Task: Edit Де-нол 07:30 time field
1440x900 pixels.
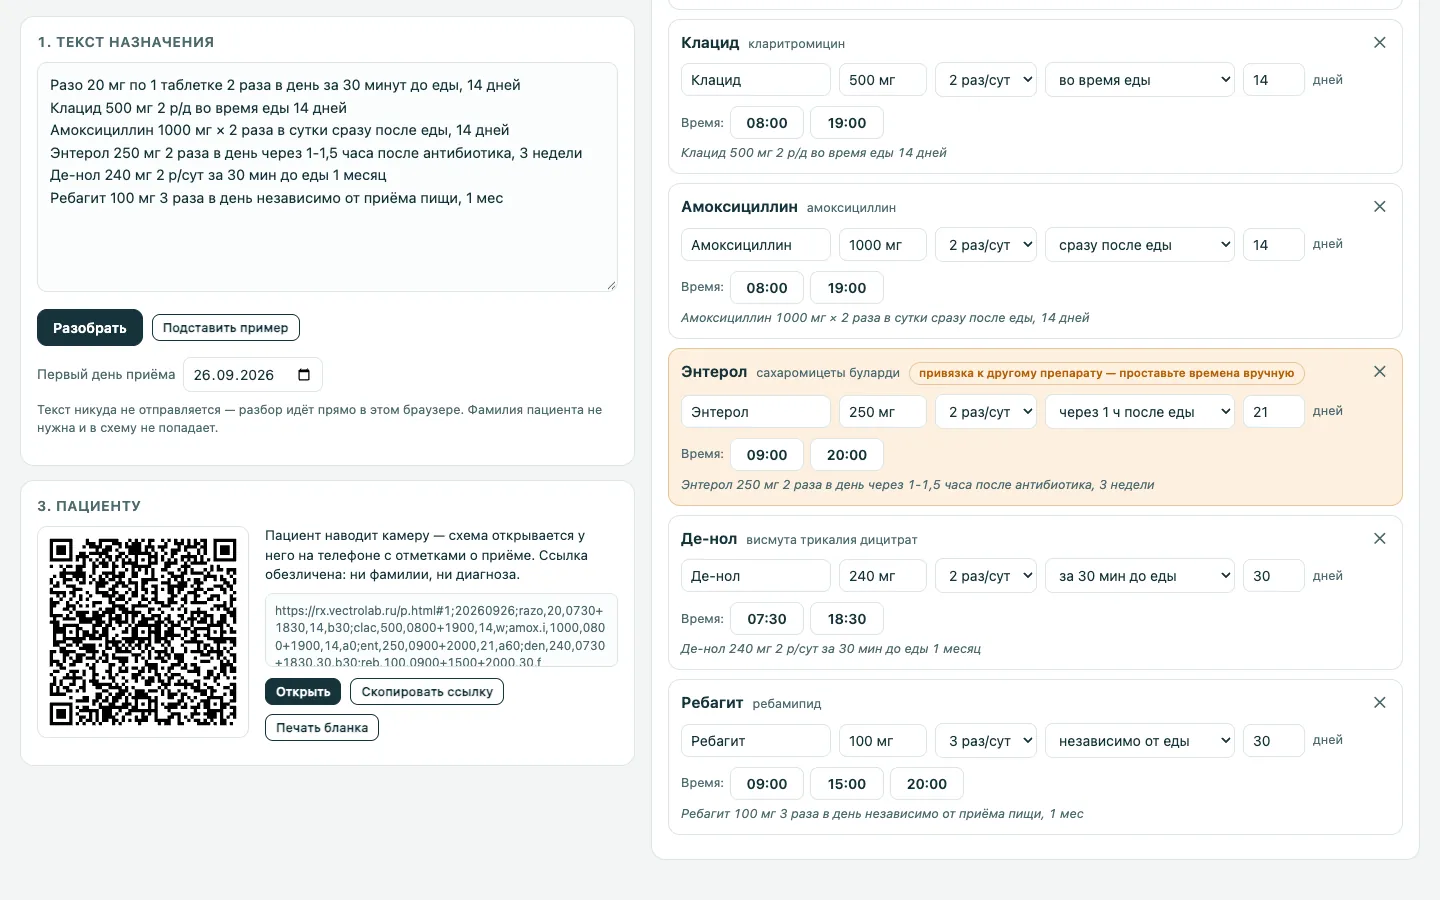Action: [767, 619]
